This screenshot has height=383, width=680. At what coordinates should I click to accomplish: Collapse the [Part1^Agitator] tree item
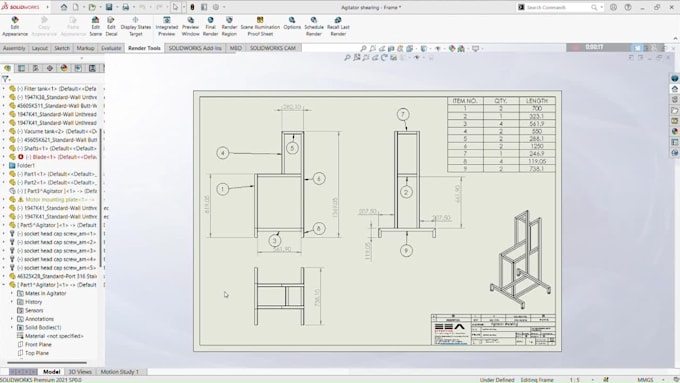point(4,285)
